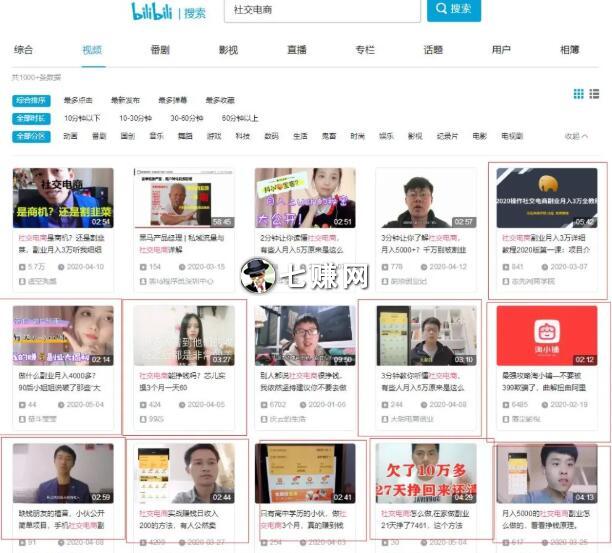Click play-count icon beside 154
The width and height of the screenshot is (612, 553).
pyautogui.click(x=143, y=267)
